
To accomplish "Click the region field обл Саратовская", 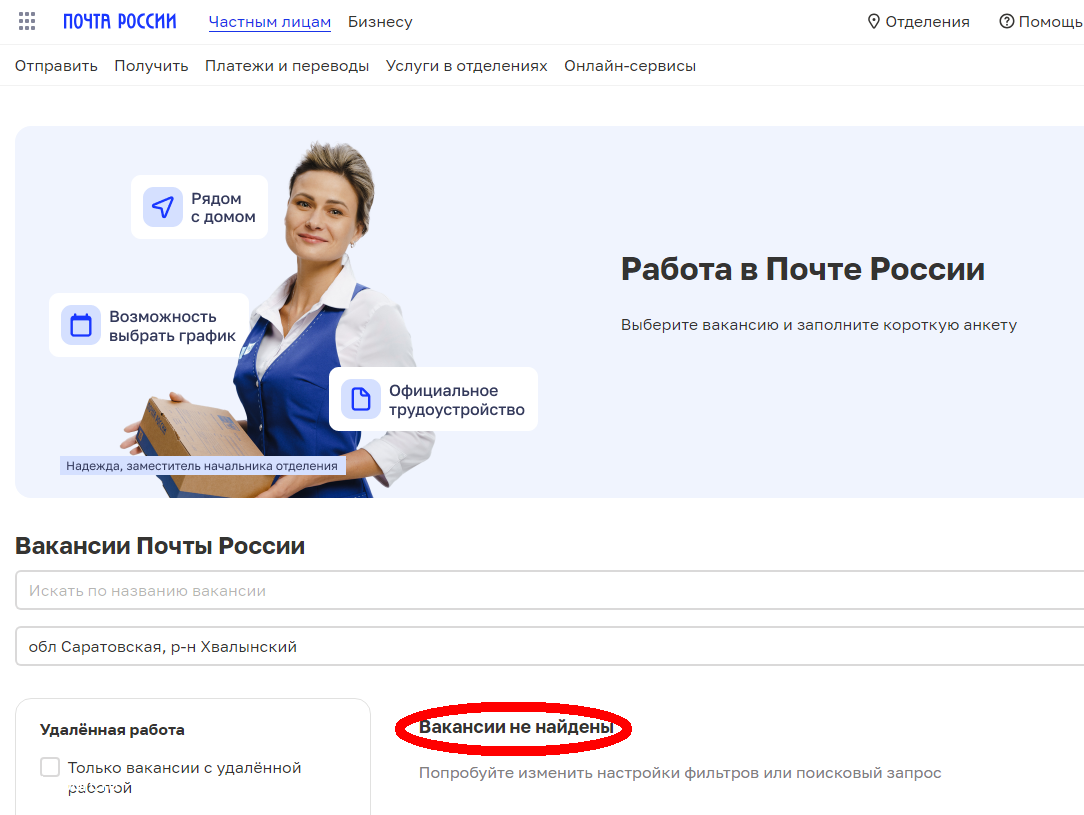I will click(x=550, y=646).
